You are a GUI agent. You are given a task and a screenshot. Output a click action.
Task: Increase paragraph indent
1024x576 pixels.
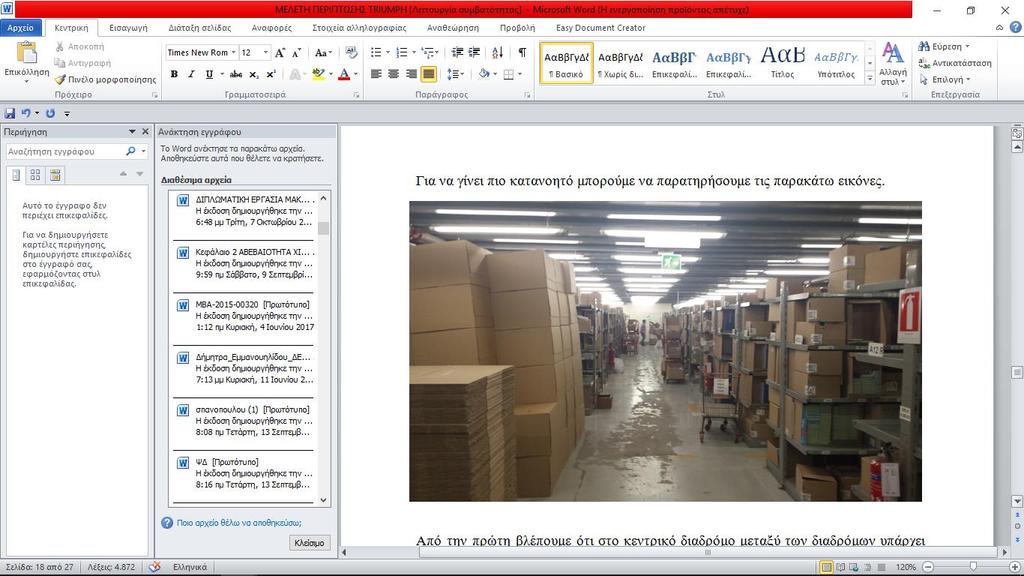[x=474, y=52]
